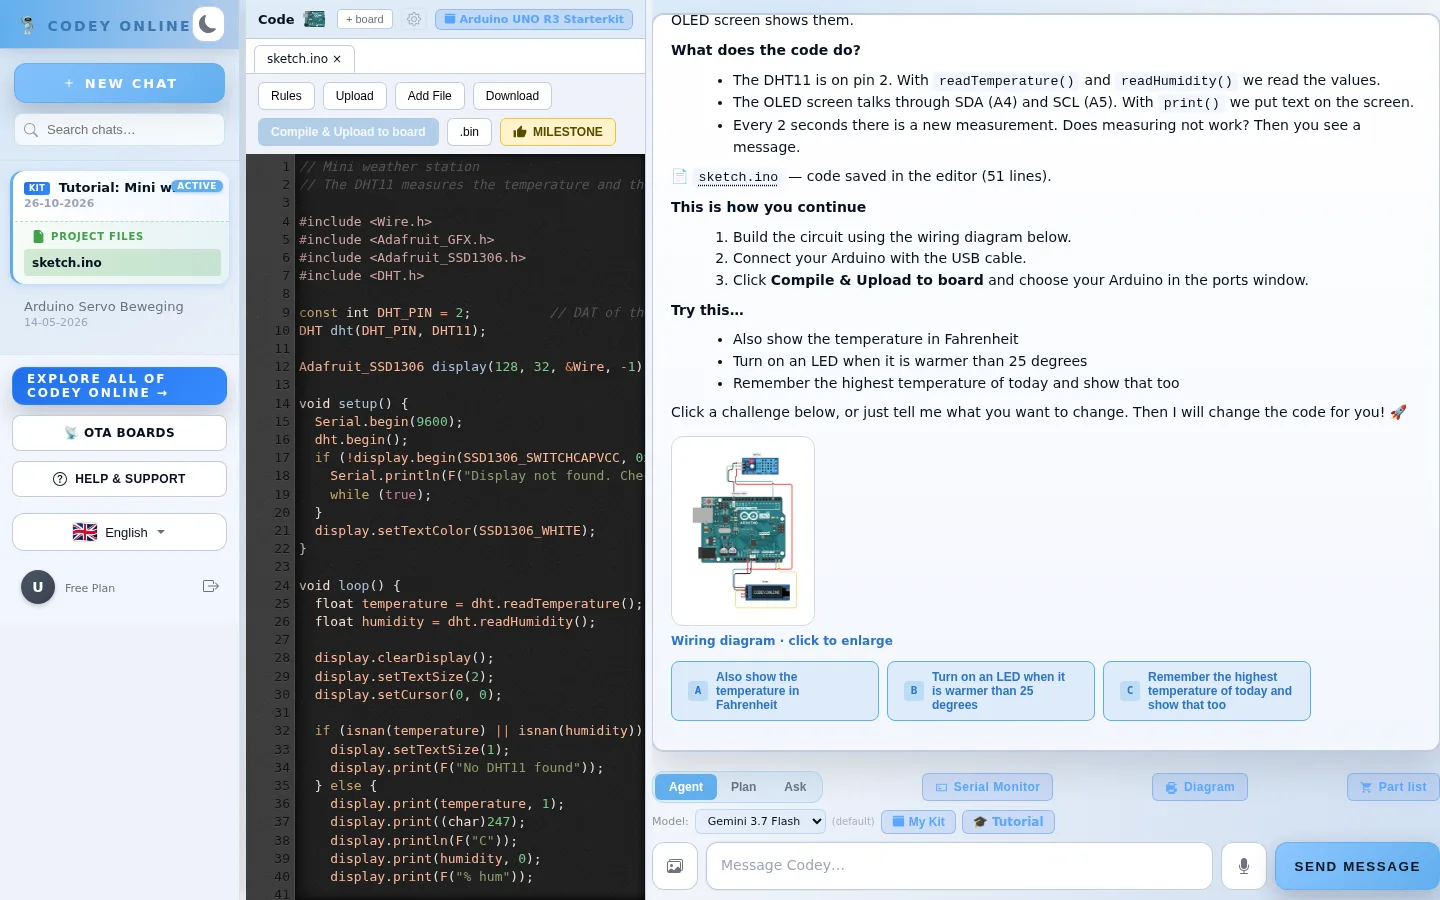Screen dimensions: 1440x900
Task: Toggle dark mode with the moon icon
Action: tap(208, 23)
